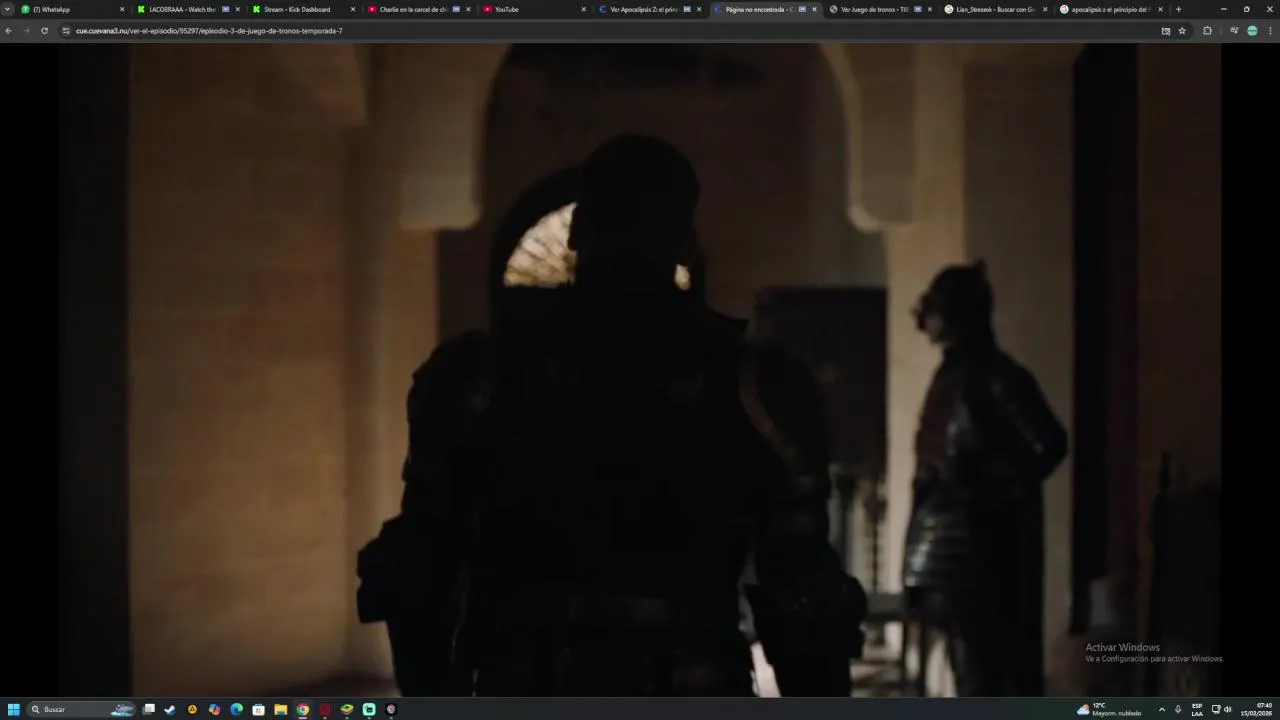Open the Chrome profile avatar
This screenshot has height=720, width=1280.
1252,31
